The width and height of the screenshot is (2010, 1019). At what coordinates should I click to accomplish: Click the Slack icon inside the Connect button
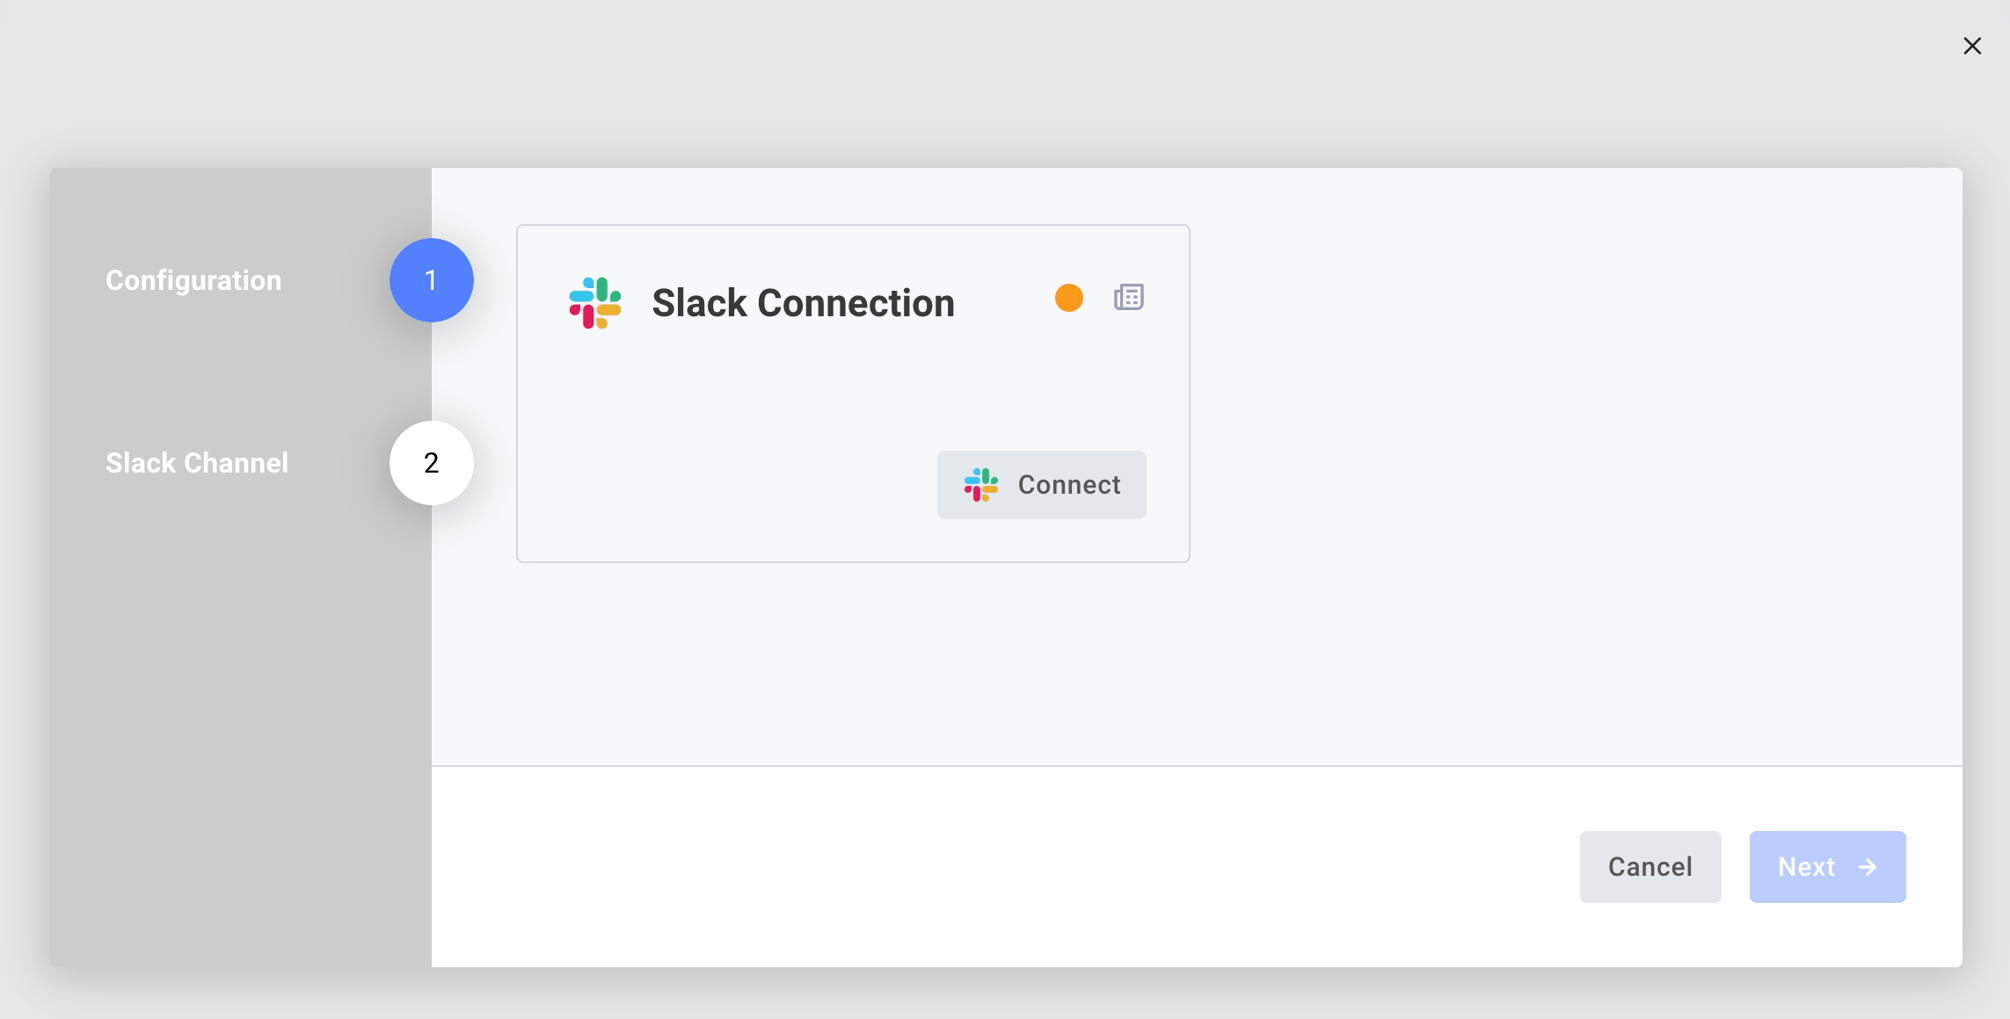point(980,485)
